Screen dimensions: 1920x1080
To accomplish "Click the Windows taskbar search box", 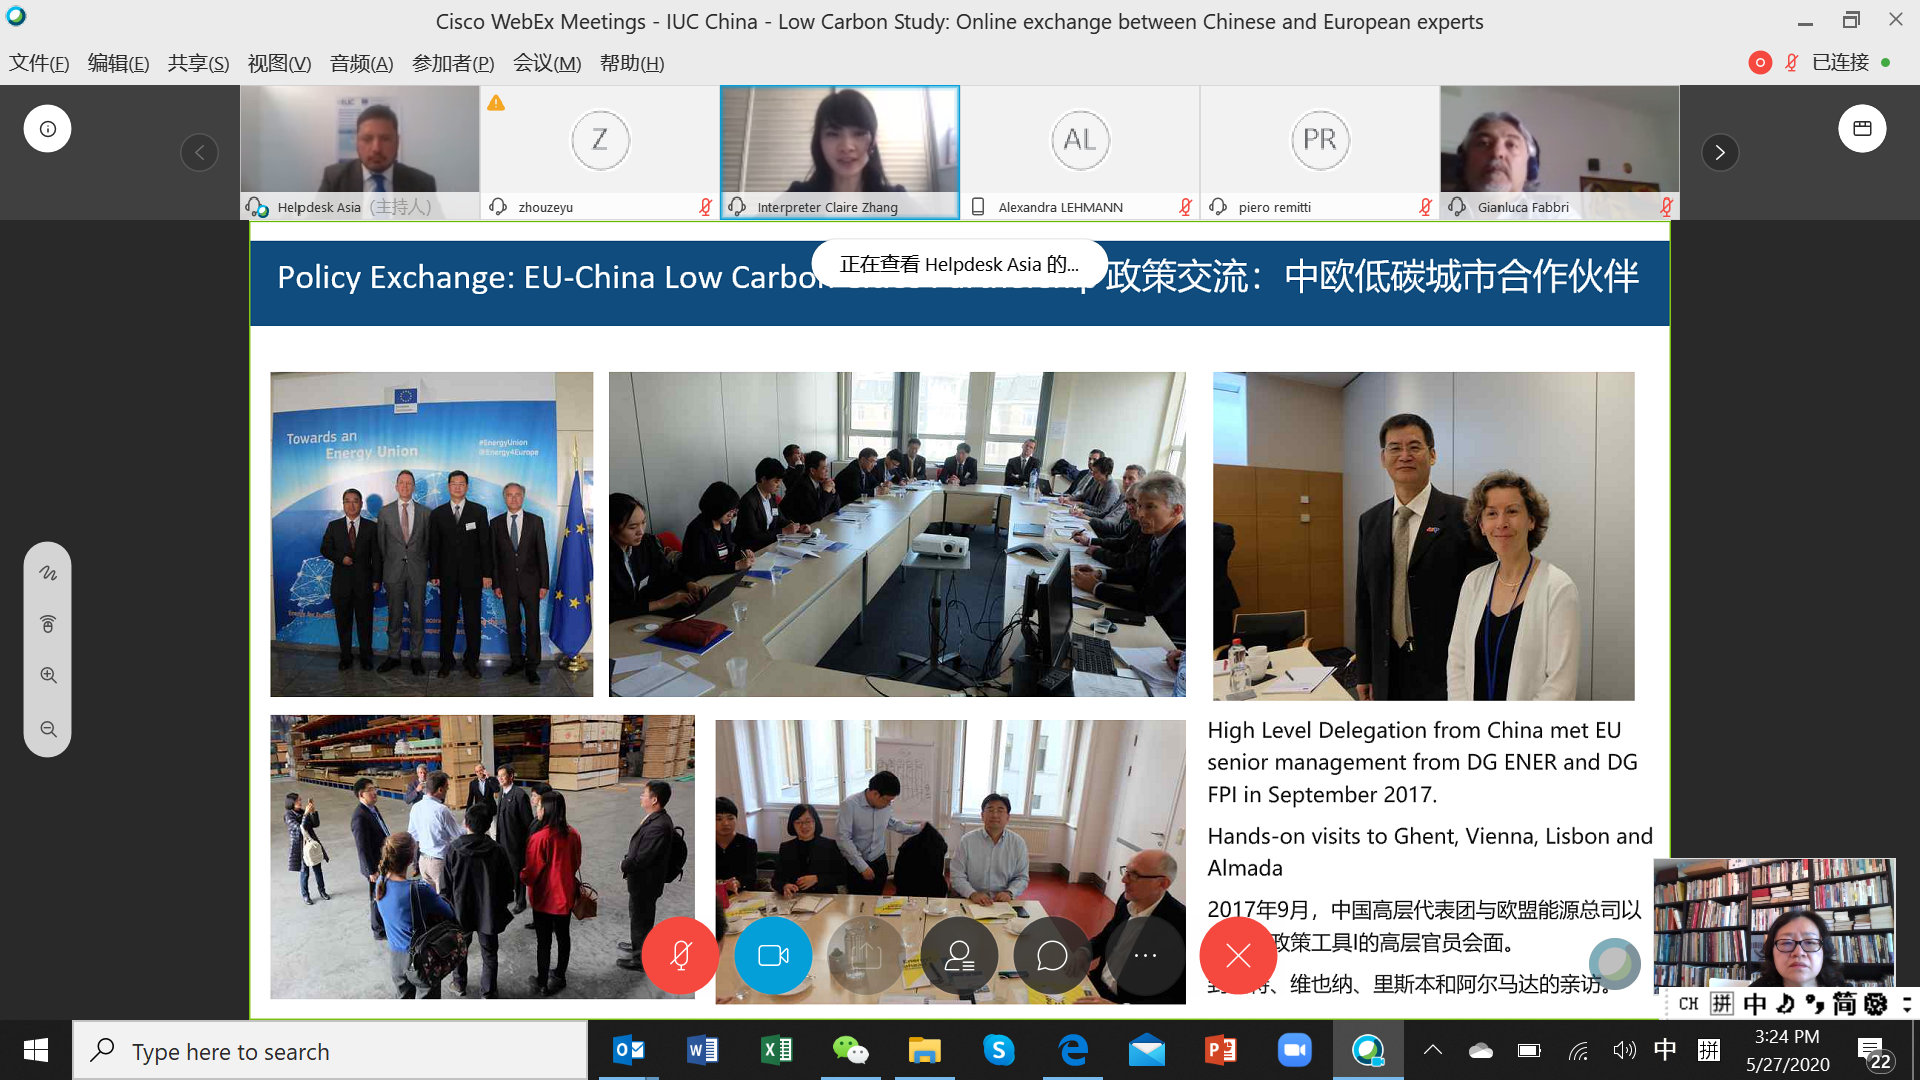I will point(330,1051).
